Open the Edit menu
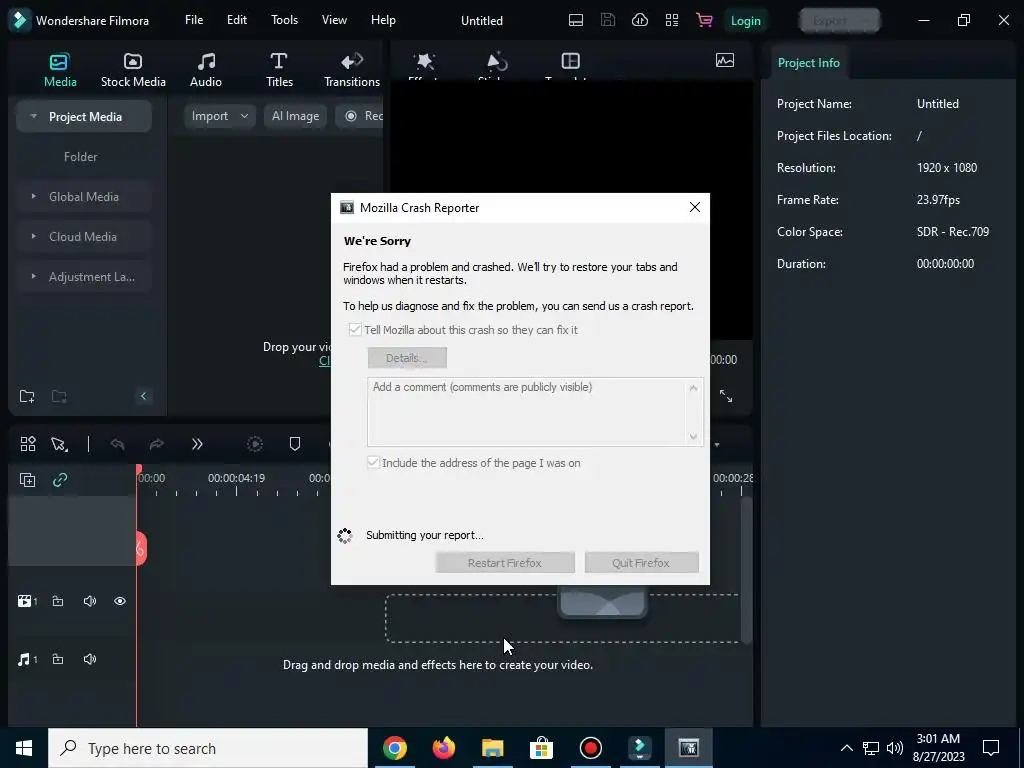 tap(236, 20)
